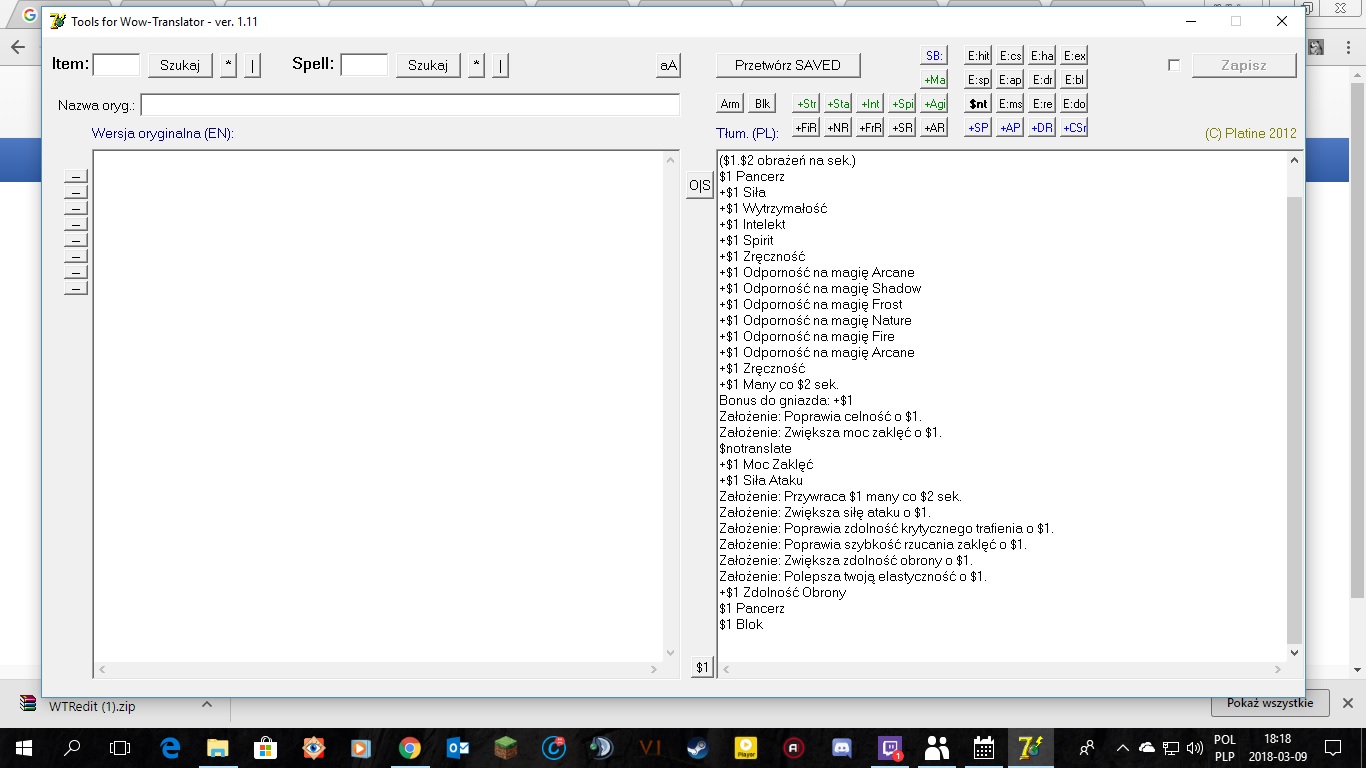Insert the +Str strength stat
1366x768 pixels.
(x=806, y=104)
